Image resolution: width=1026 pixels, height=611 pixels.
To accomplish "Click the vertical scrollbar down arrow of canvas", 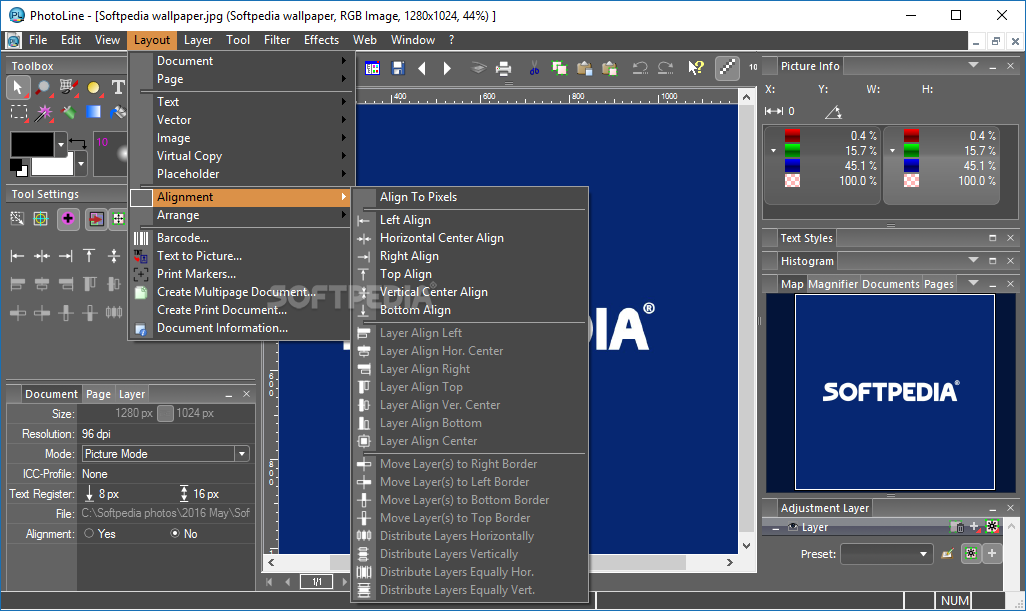I will 746,546.
